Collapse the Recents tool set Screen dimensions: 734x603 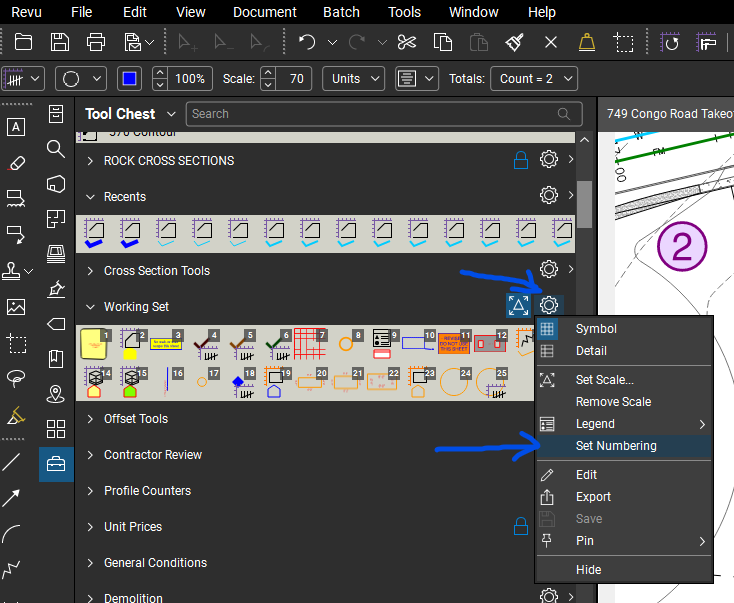90,197
